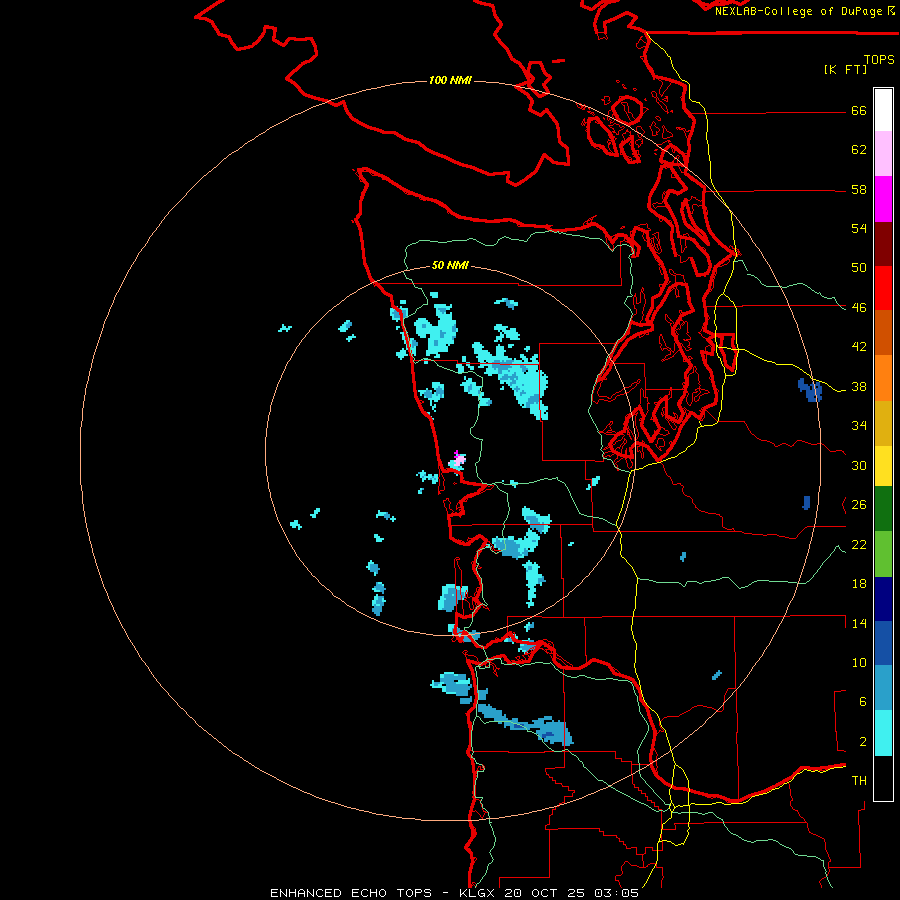This screenshot has height=900, width=900.
Task: Click the dark blue echo near the 38 line
Action: (x=810, y=390)
